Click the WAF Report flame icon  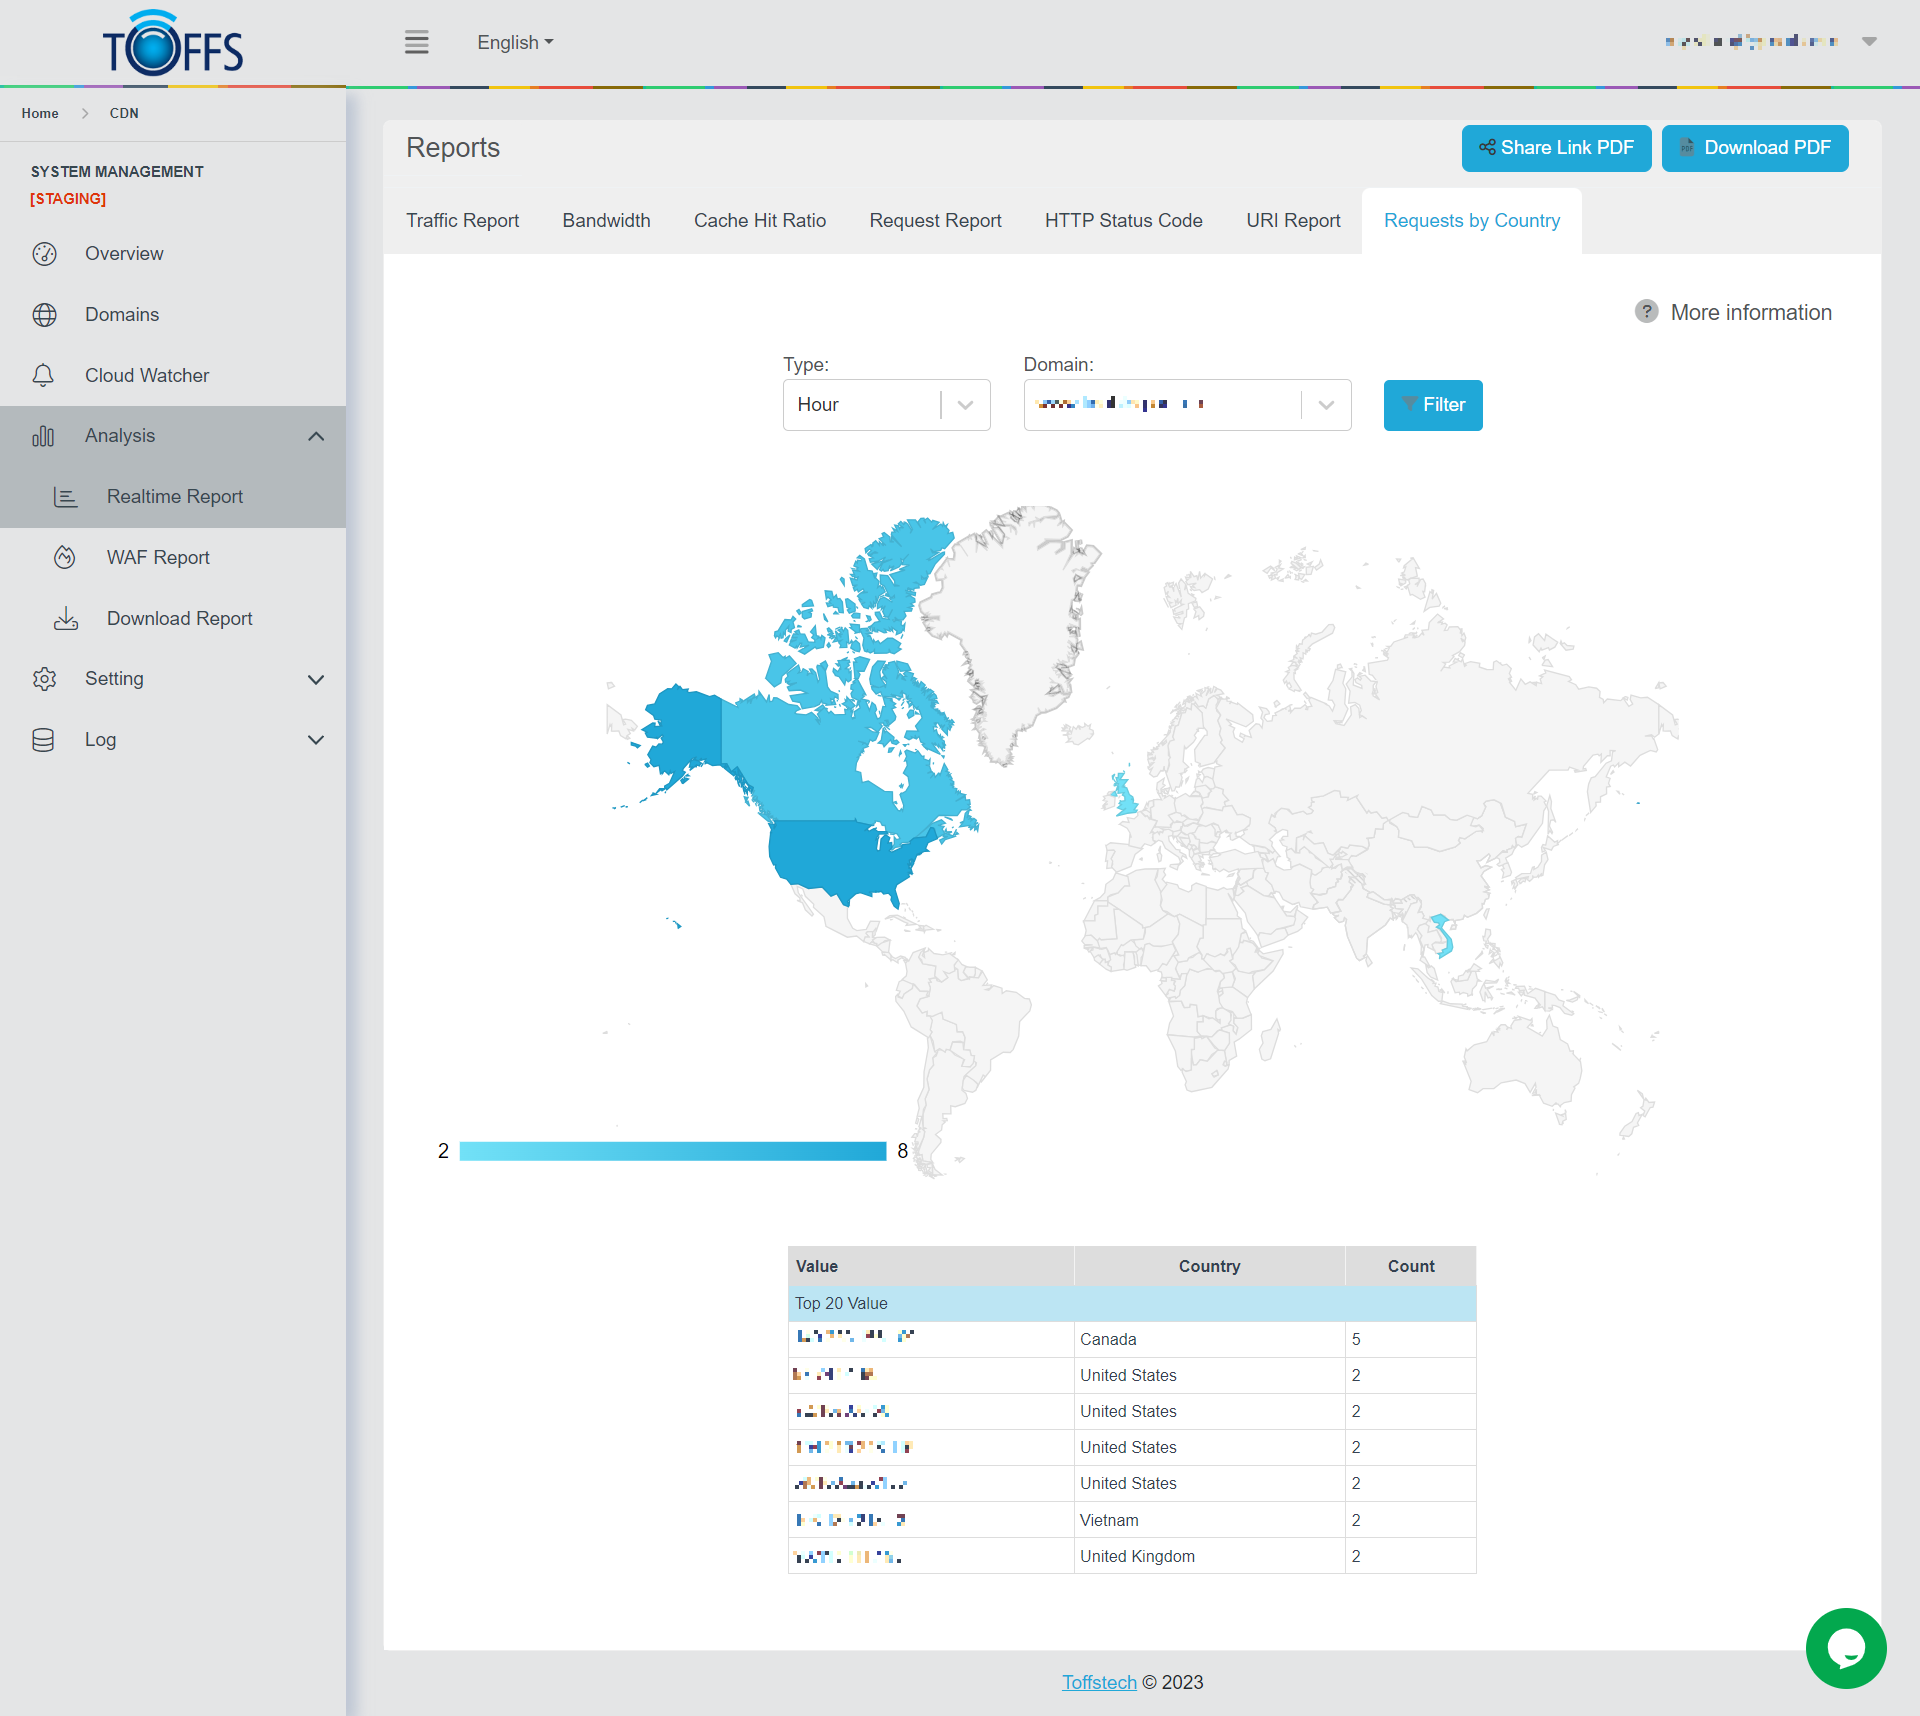click(x=65, y=558)
